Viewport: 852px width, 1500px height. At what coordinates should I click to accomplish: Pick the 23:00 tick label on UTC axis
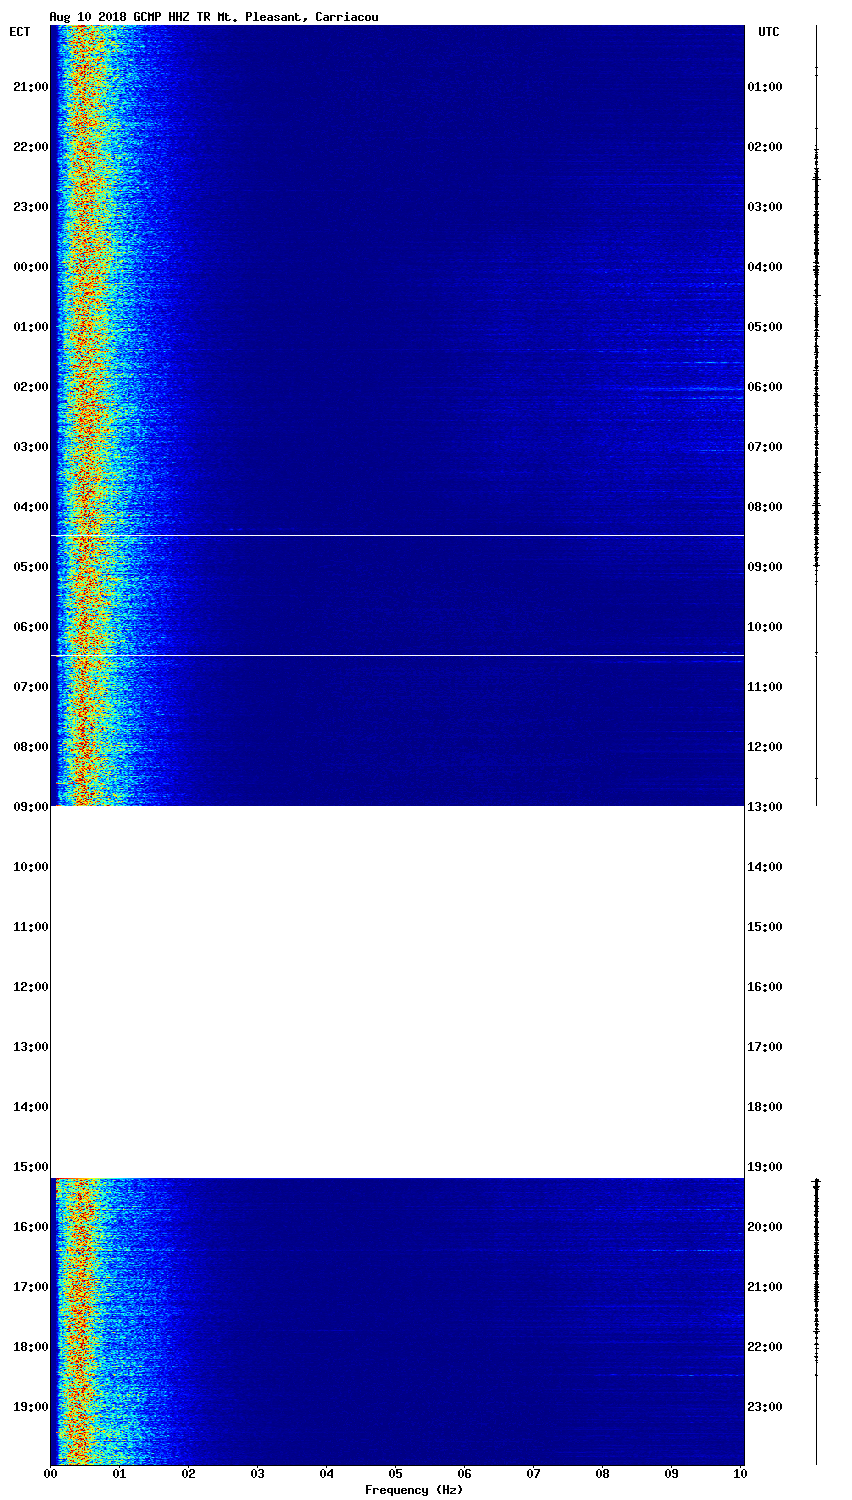tap(765, 1407)
